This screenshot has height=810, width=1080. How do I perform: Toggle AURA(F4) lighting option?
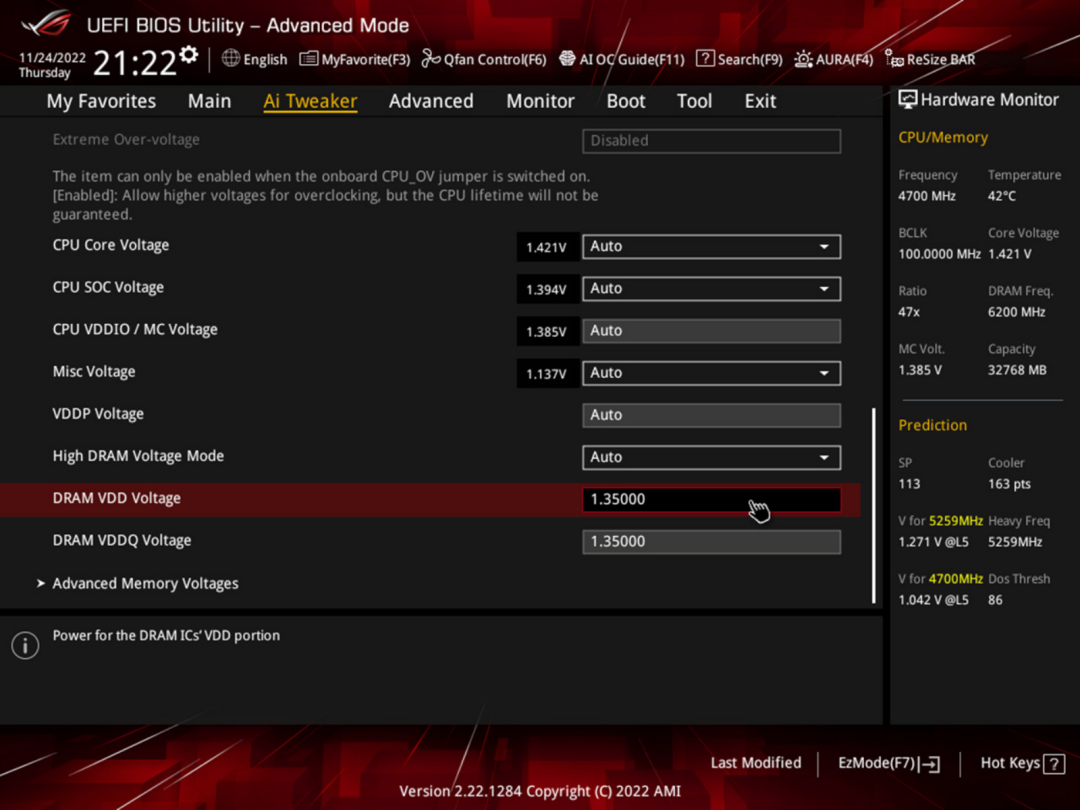coord(833,59)
